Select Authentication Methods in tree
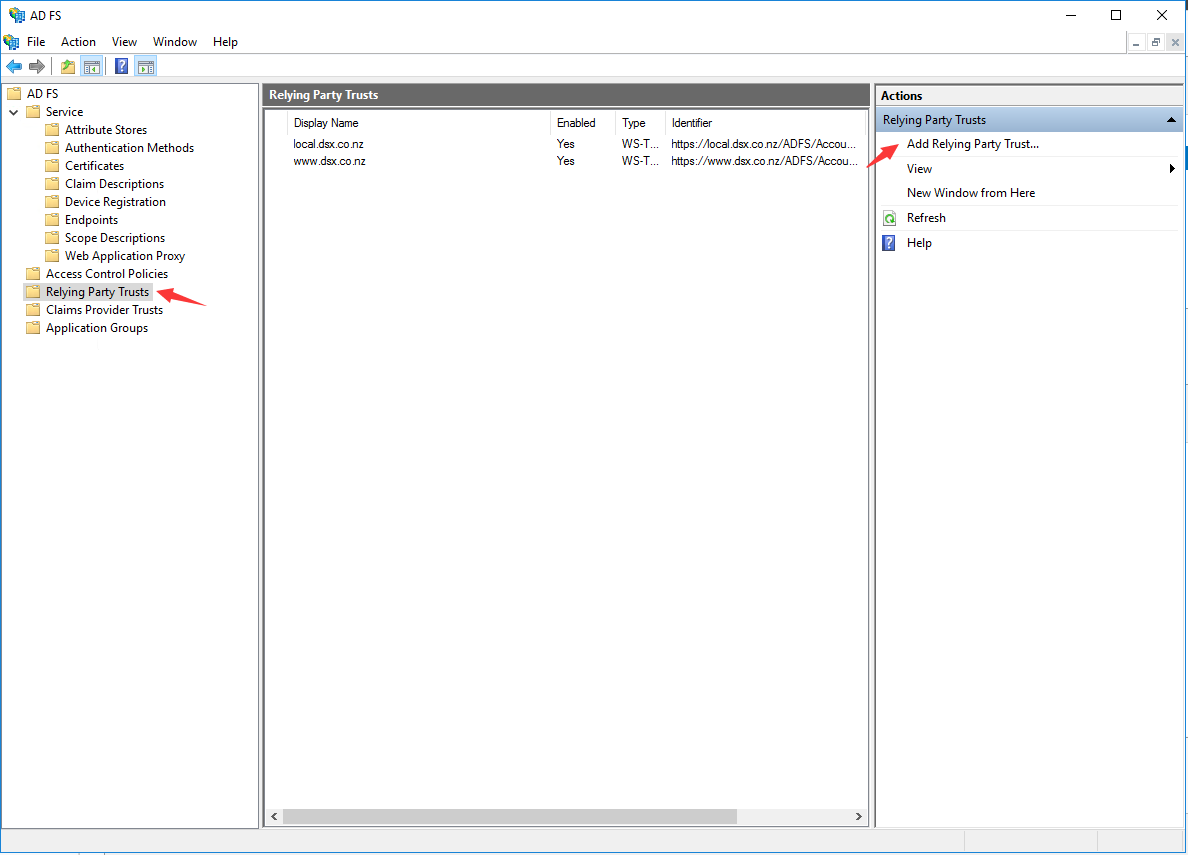The width and height of the screenshot is (1188, 855). [130, 148]
